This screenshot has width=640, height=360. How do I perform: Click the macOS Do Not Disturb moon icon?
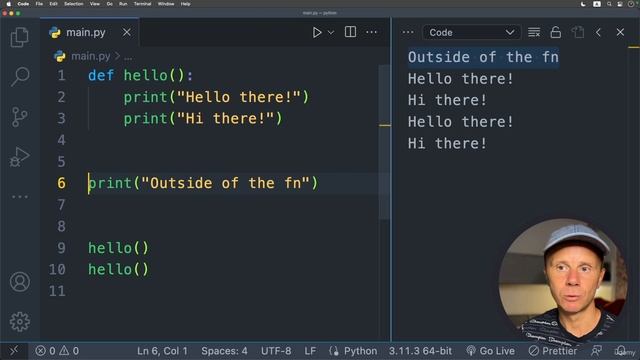click(x=583, y=4)
